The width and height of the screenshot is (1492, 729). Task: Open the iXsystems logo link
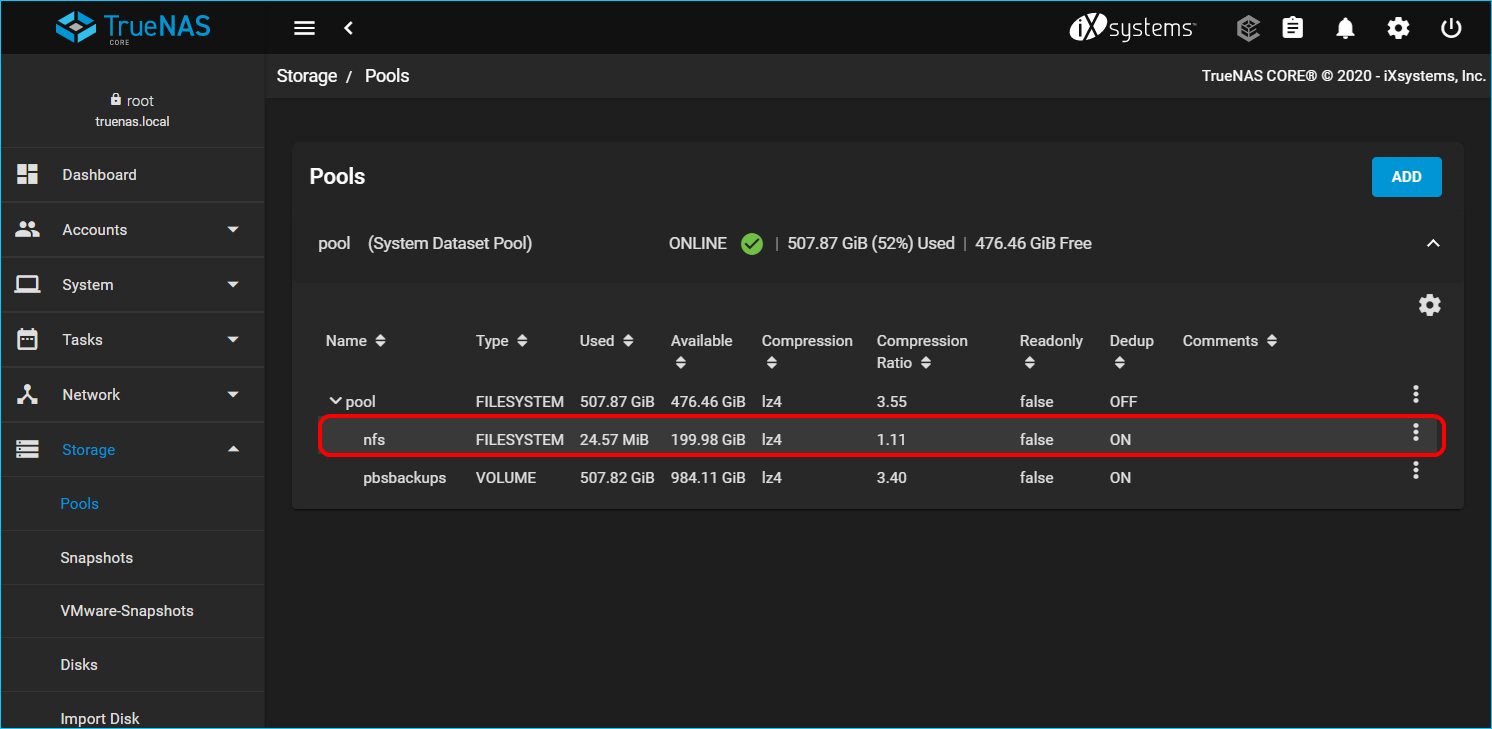click(x=1132, y=28)
